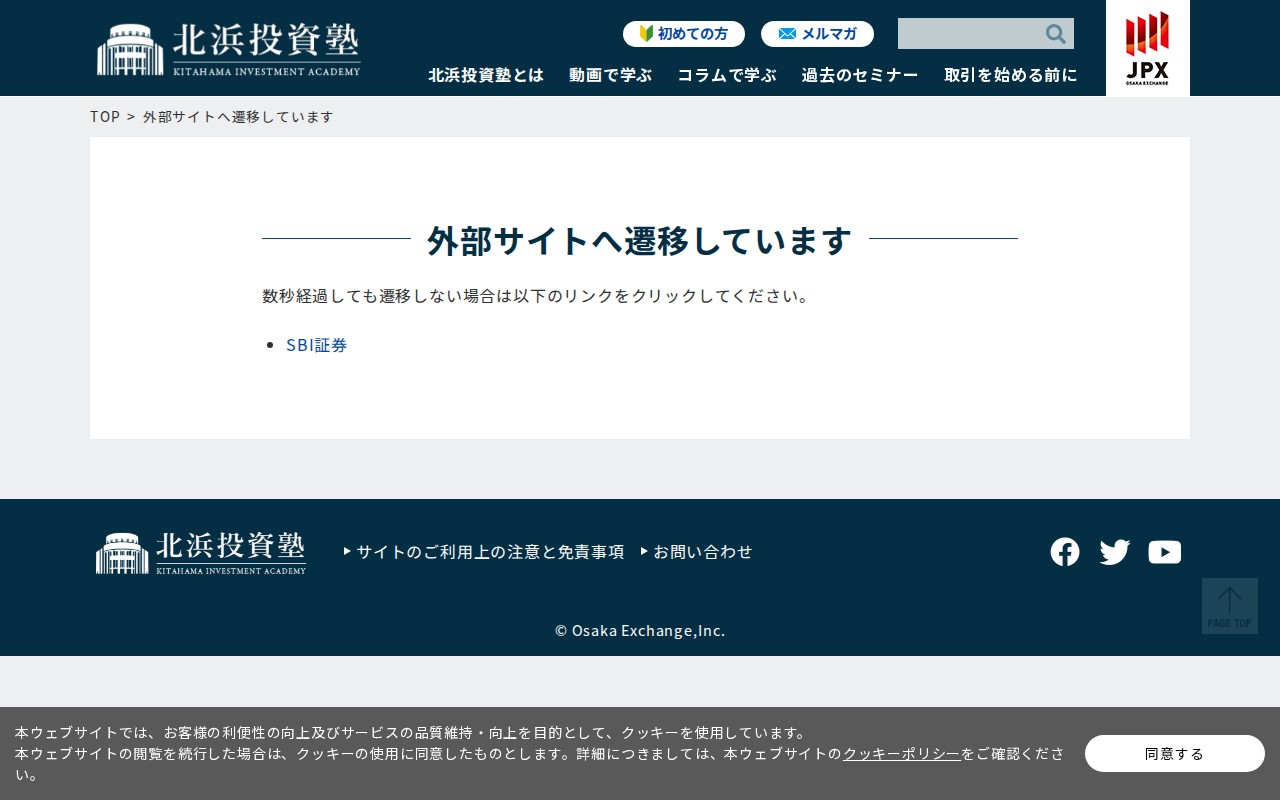Open the YouTube icon in the footer

1165,552
